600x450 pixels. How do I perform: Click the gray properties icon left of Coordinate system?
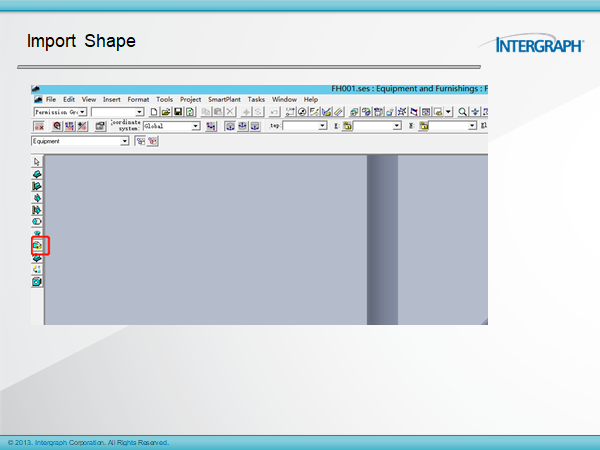(x=100, y=126)
